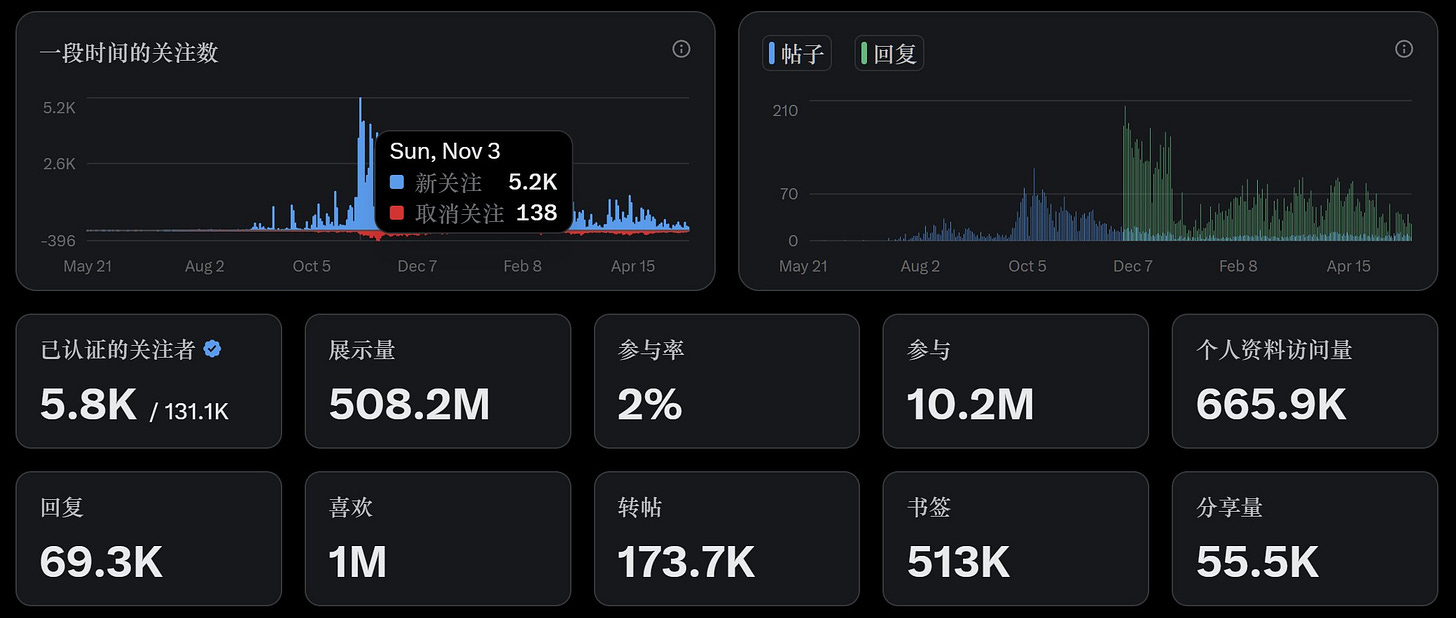This screenshot has height=618, width=1456.
Task: Toggle the 回复 series legend
Action: pyautogui.click(x=889, y=54)
